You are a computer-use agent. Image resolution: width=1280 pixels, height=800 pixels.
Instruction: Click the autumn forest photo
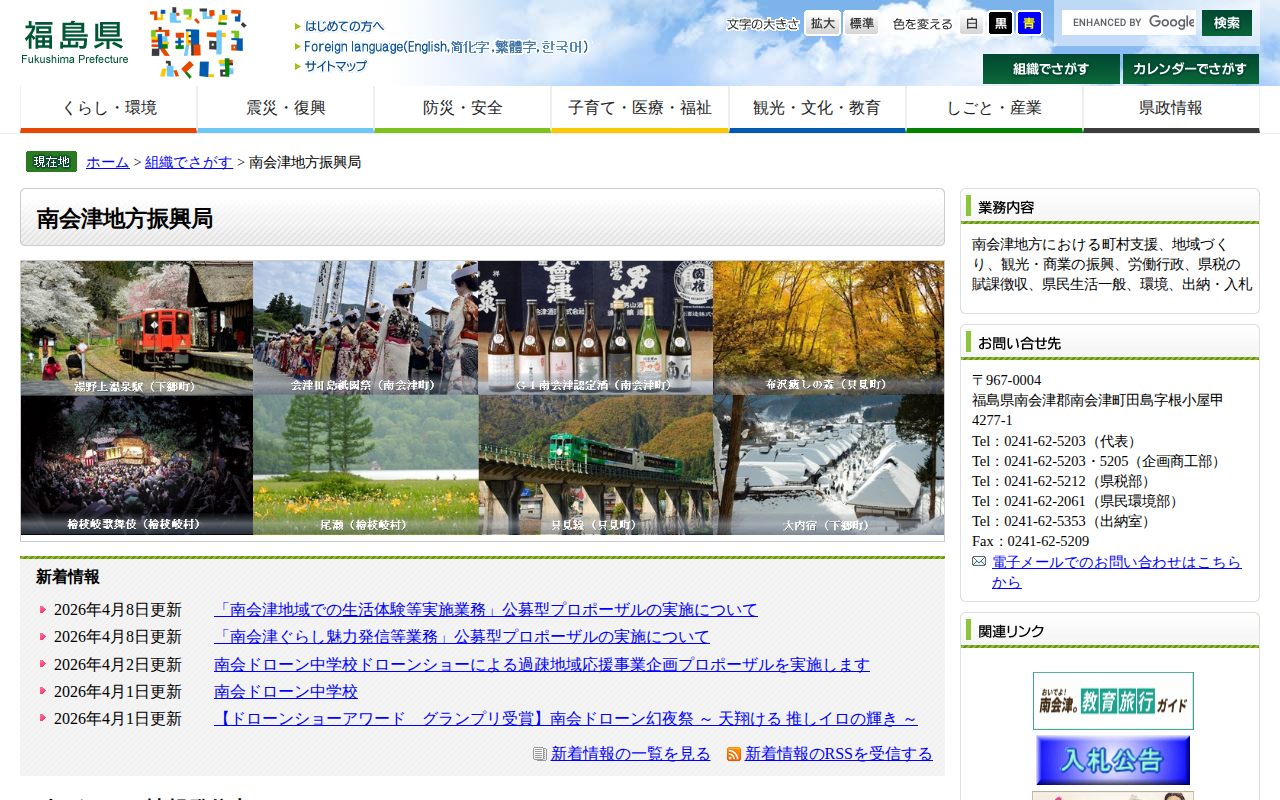[x=828, y=328]
